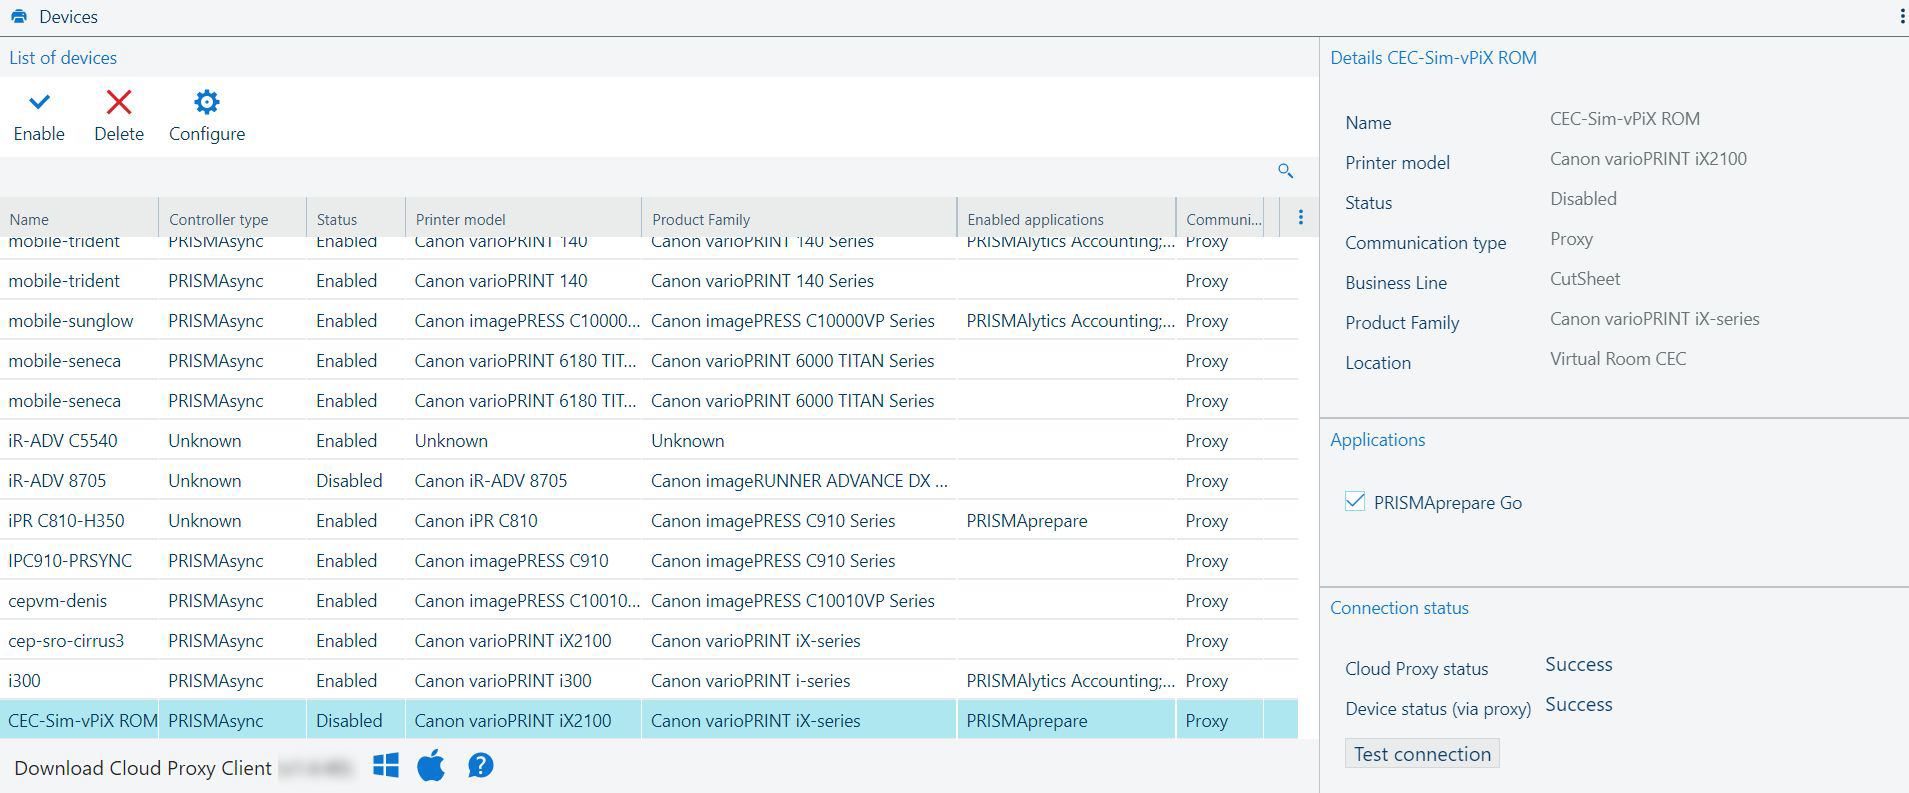Select the cepvm-denis device row
The height and width of the screenshot is (793, 1909).
pyautogui.click(x=649, y=601)
